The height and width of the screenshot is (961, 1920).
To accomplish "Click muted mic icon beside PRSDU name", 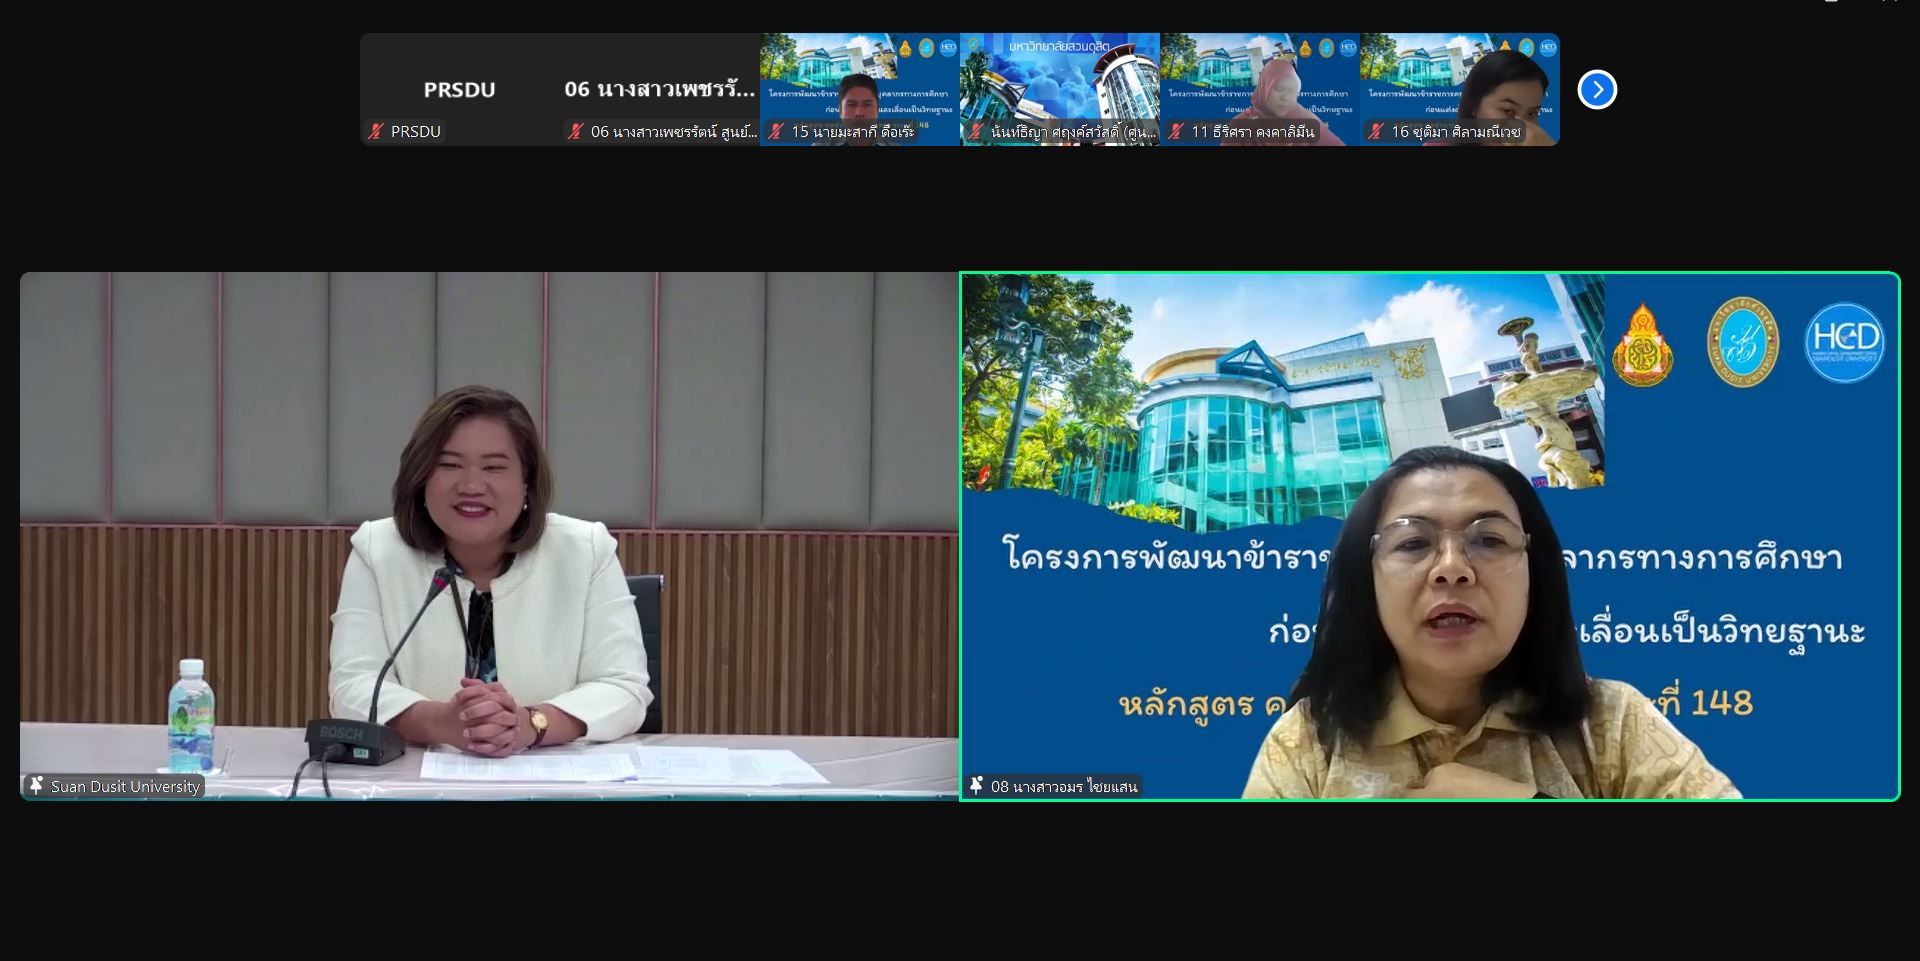I will click(x=376, y=131).
